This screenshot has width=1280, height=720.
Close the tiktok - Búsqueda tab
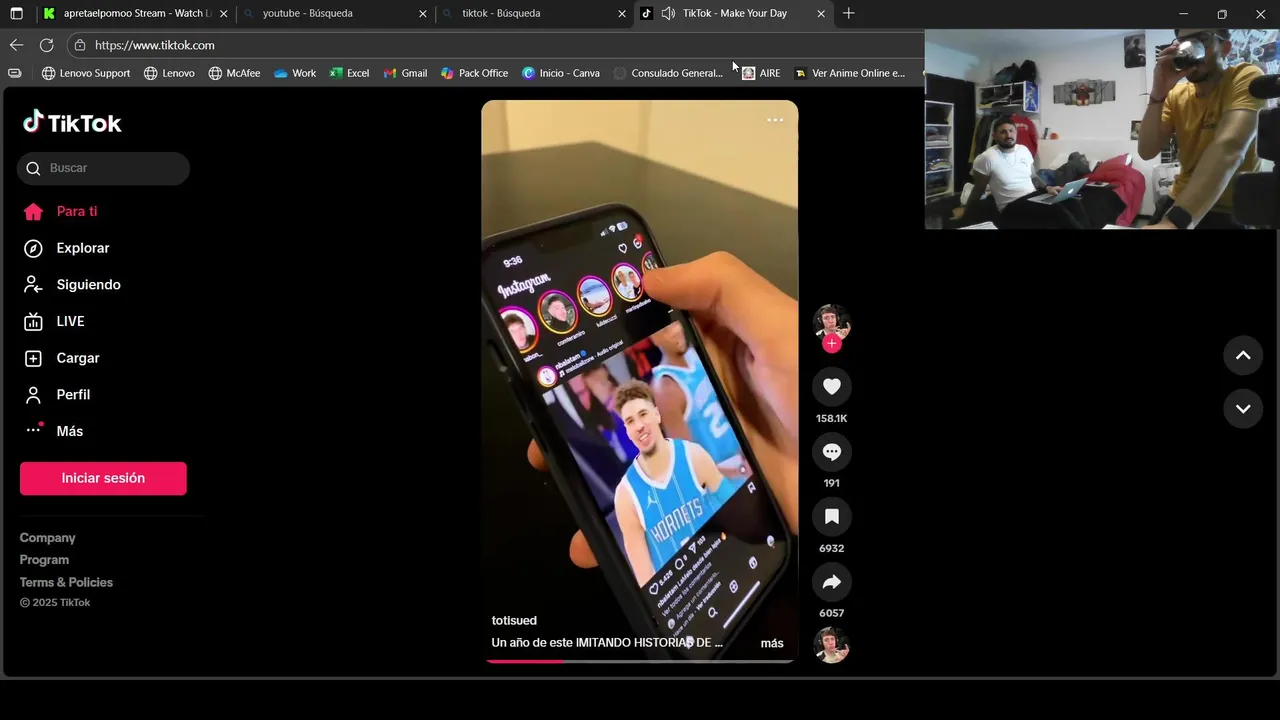pyautogui.click(x=622, y=14)
